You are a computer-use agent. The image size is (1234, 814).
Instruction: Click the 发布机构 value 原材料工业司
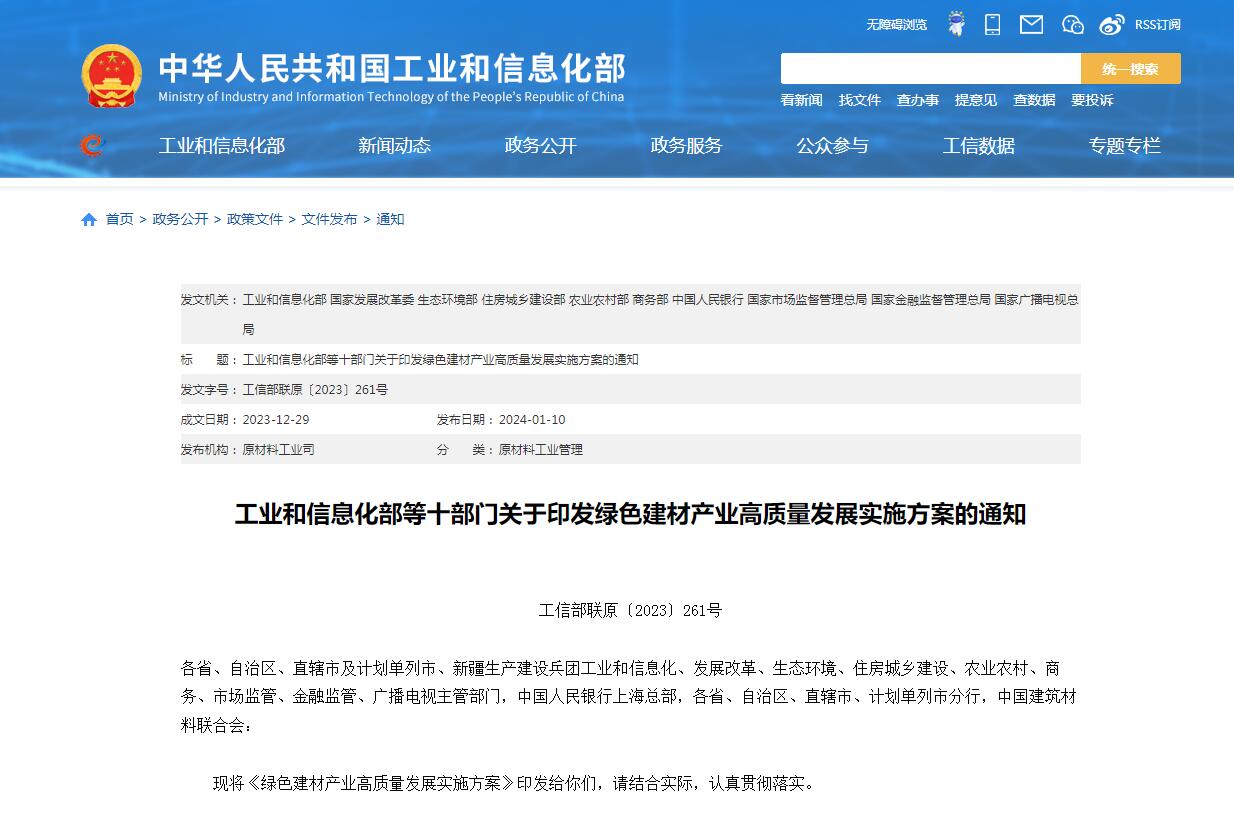coord(278,449)
